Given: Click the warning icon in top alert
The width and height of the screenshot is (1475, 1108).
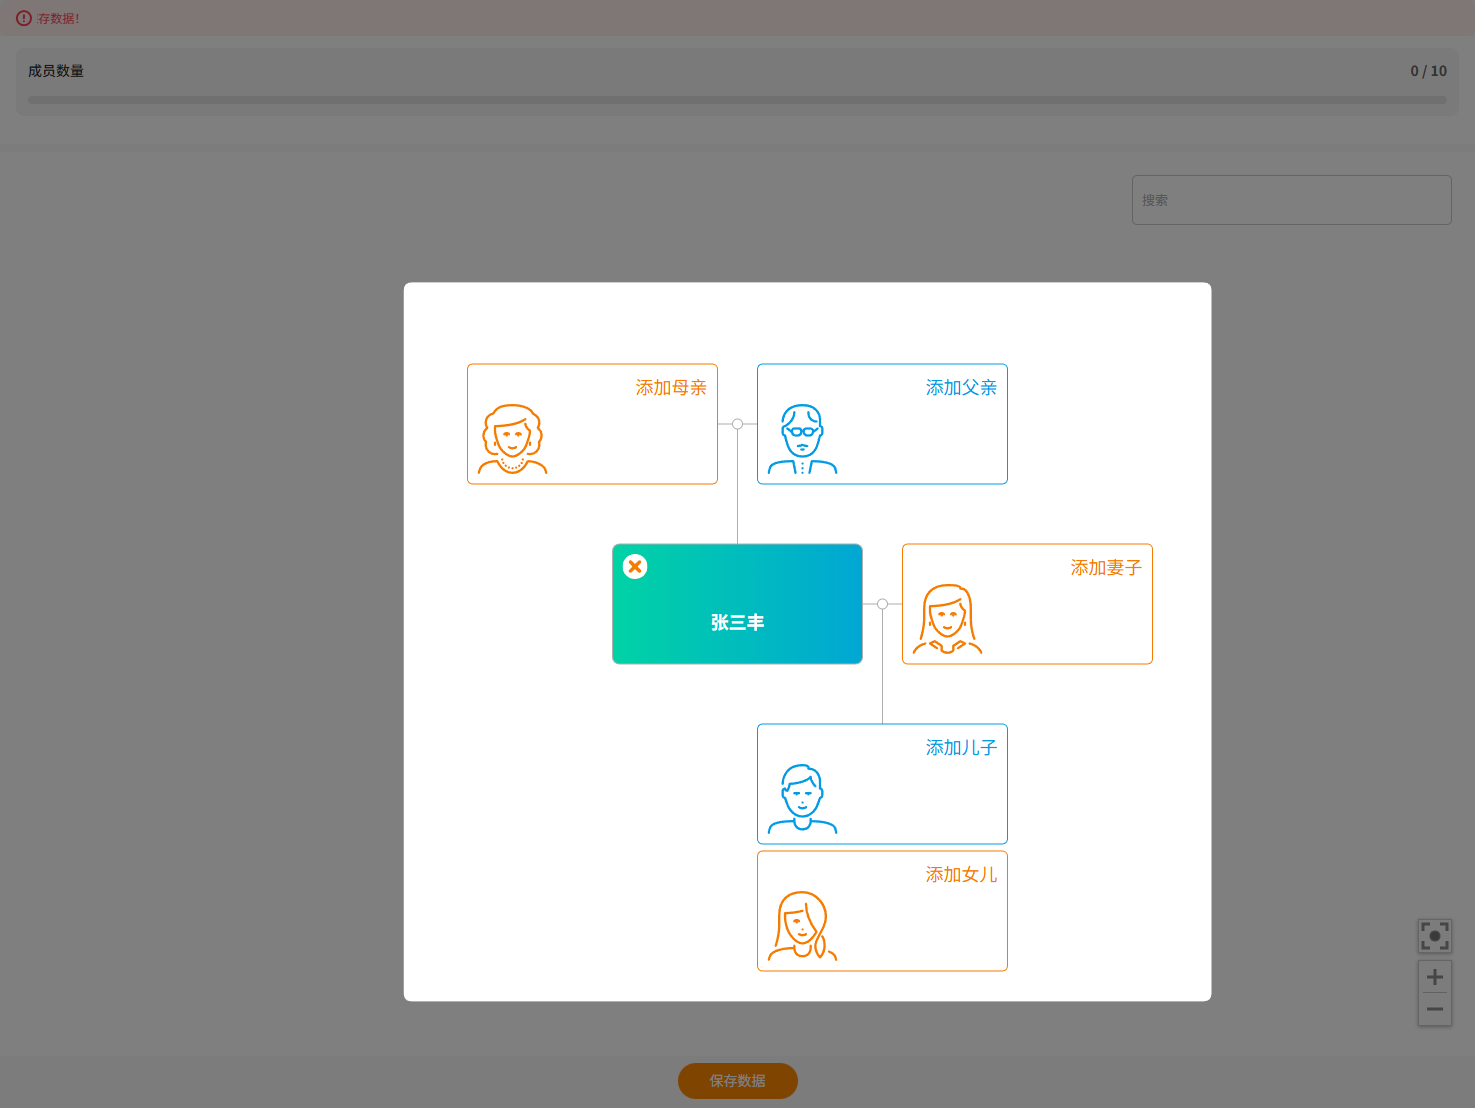Looking at the screenshot, I should 24,18.
